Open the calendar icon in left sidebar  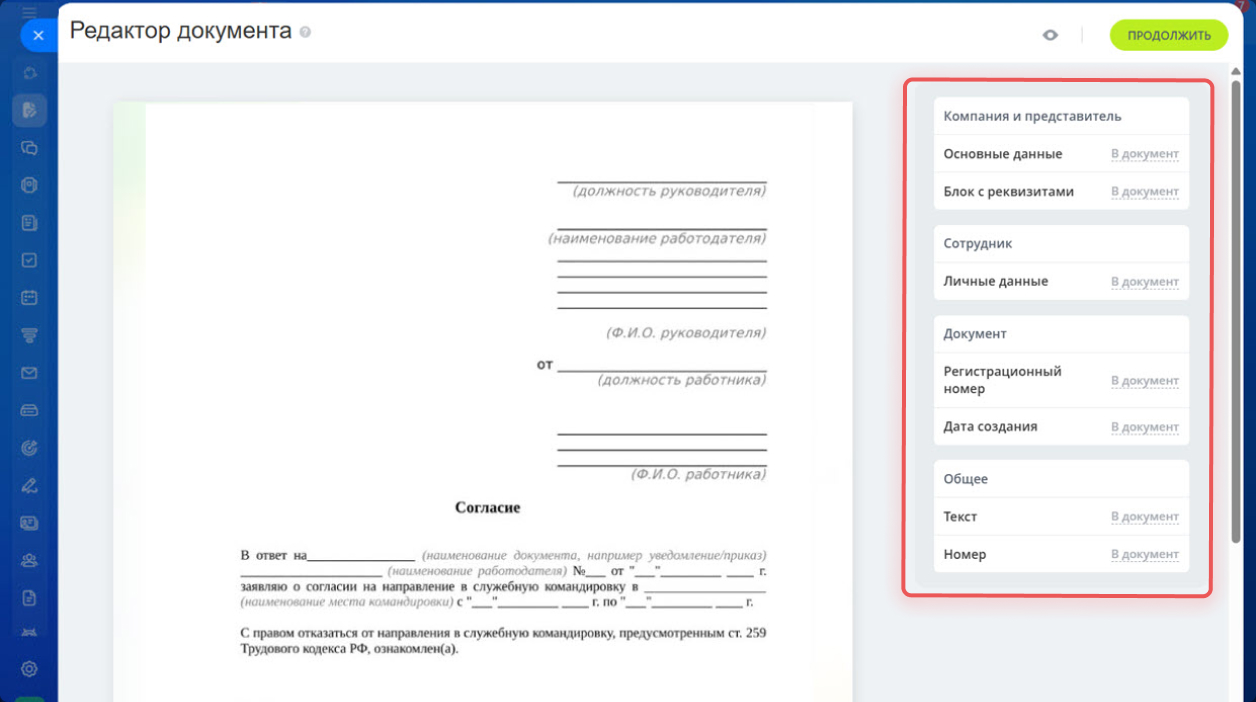(x=29, y=297)
